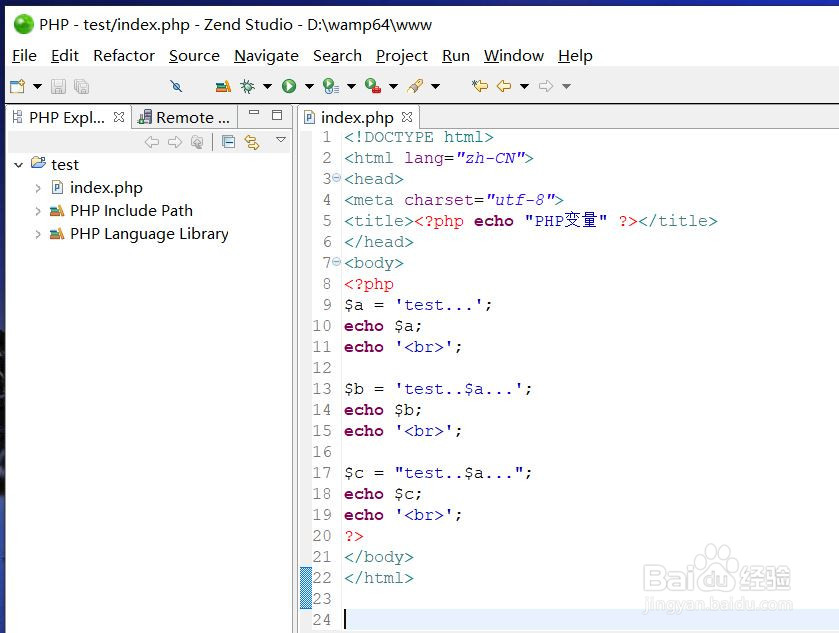Expand the index.php tree node
The image size is (839, 633).
point(37,188)
